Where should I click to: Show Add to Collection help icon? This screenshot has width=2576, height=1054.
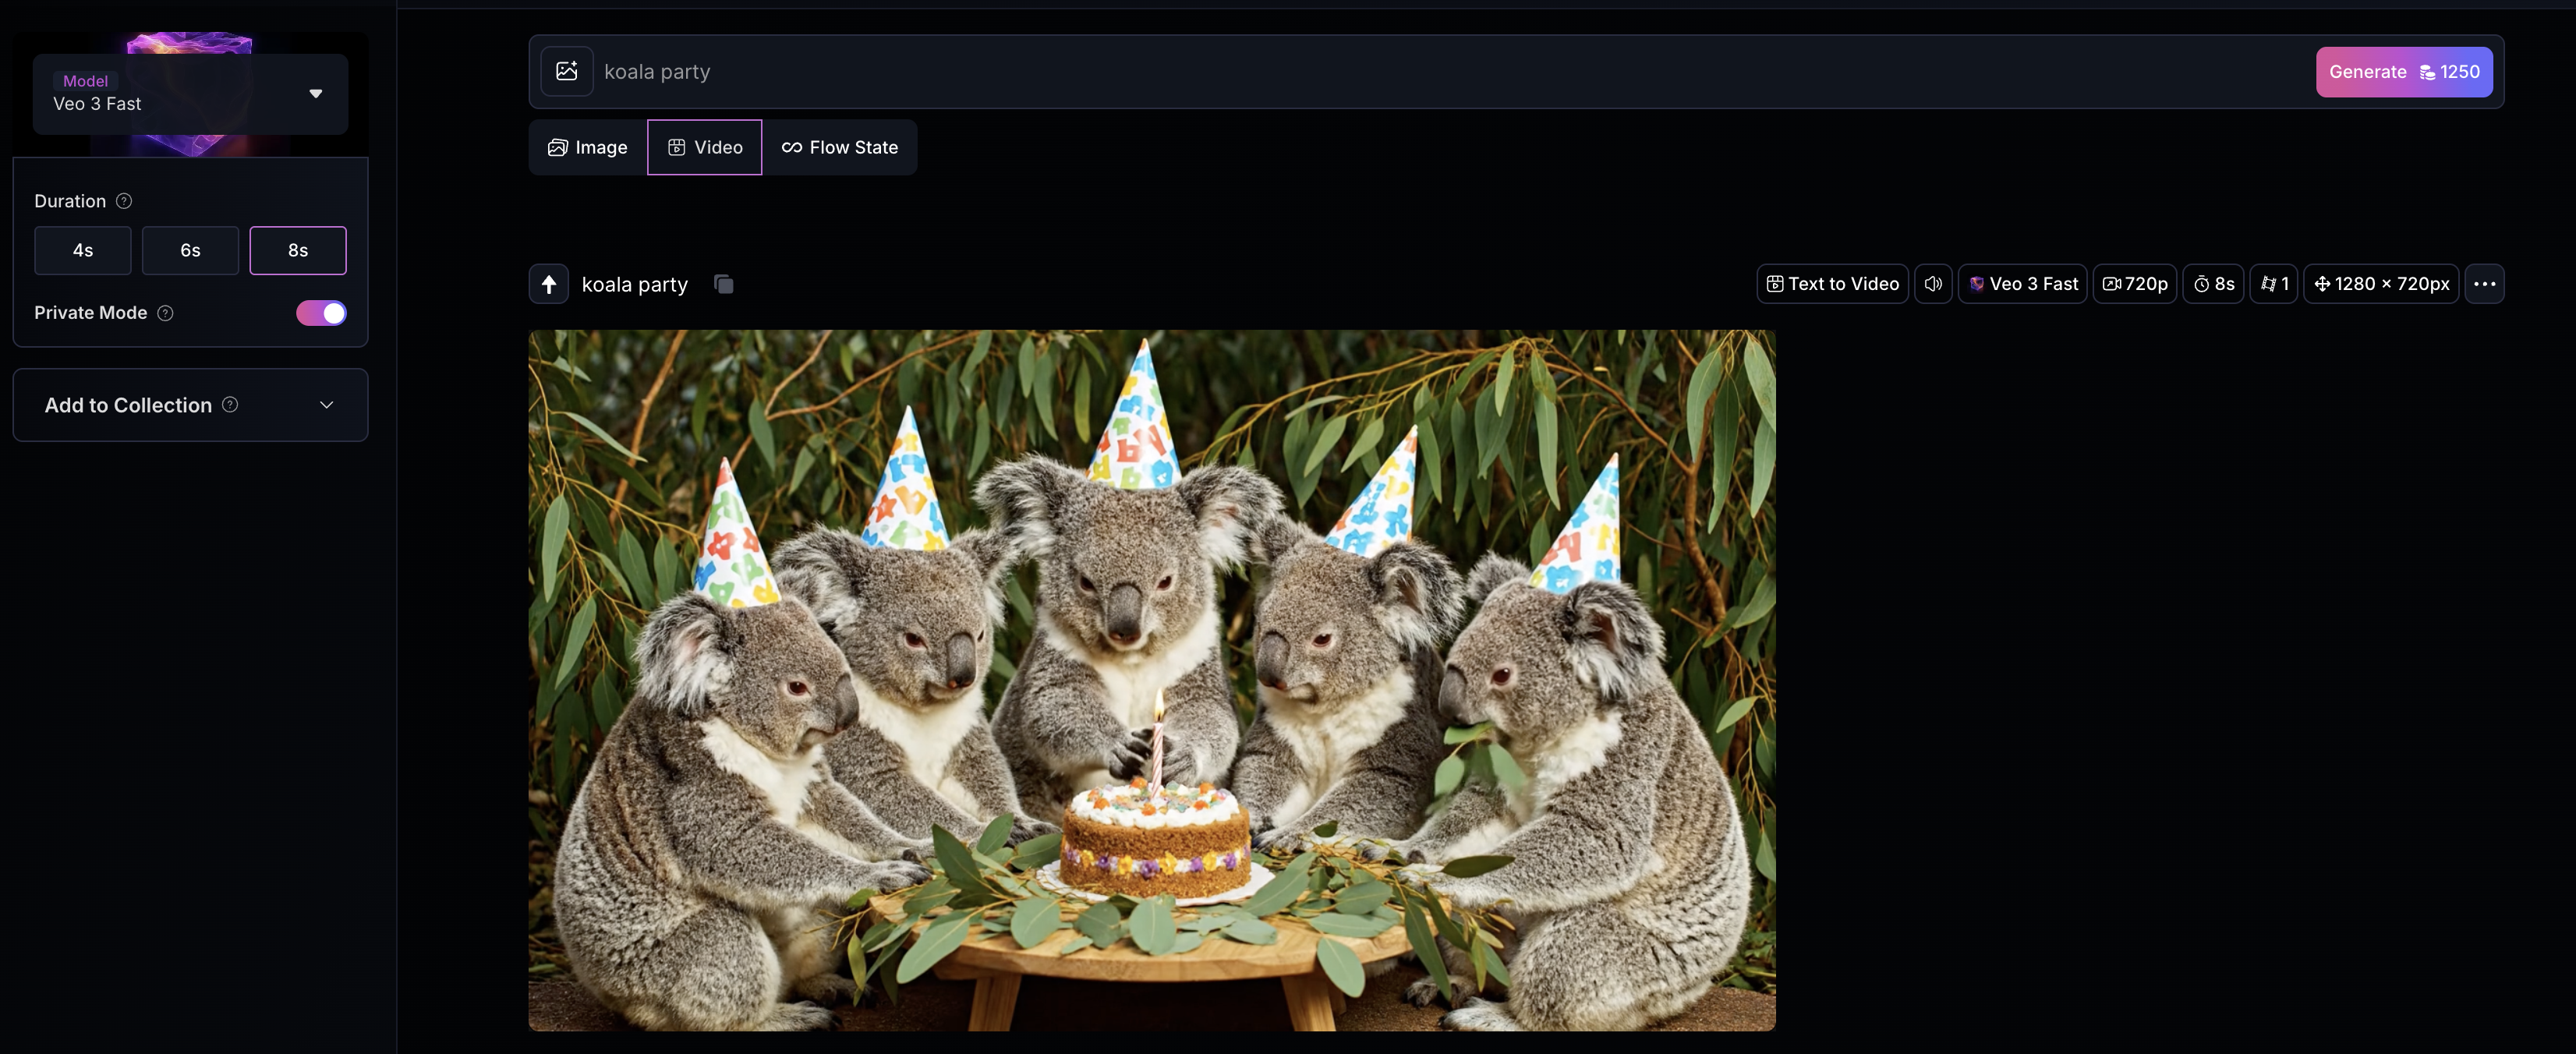pyautogui.click(x=230, y=404)
